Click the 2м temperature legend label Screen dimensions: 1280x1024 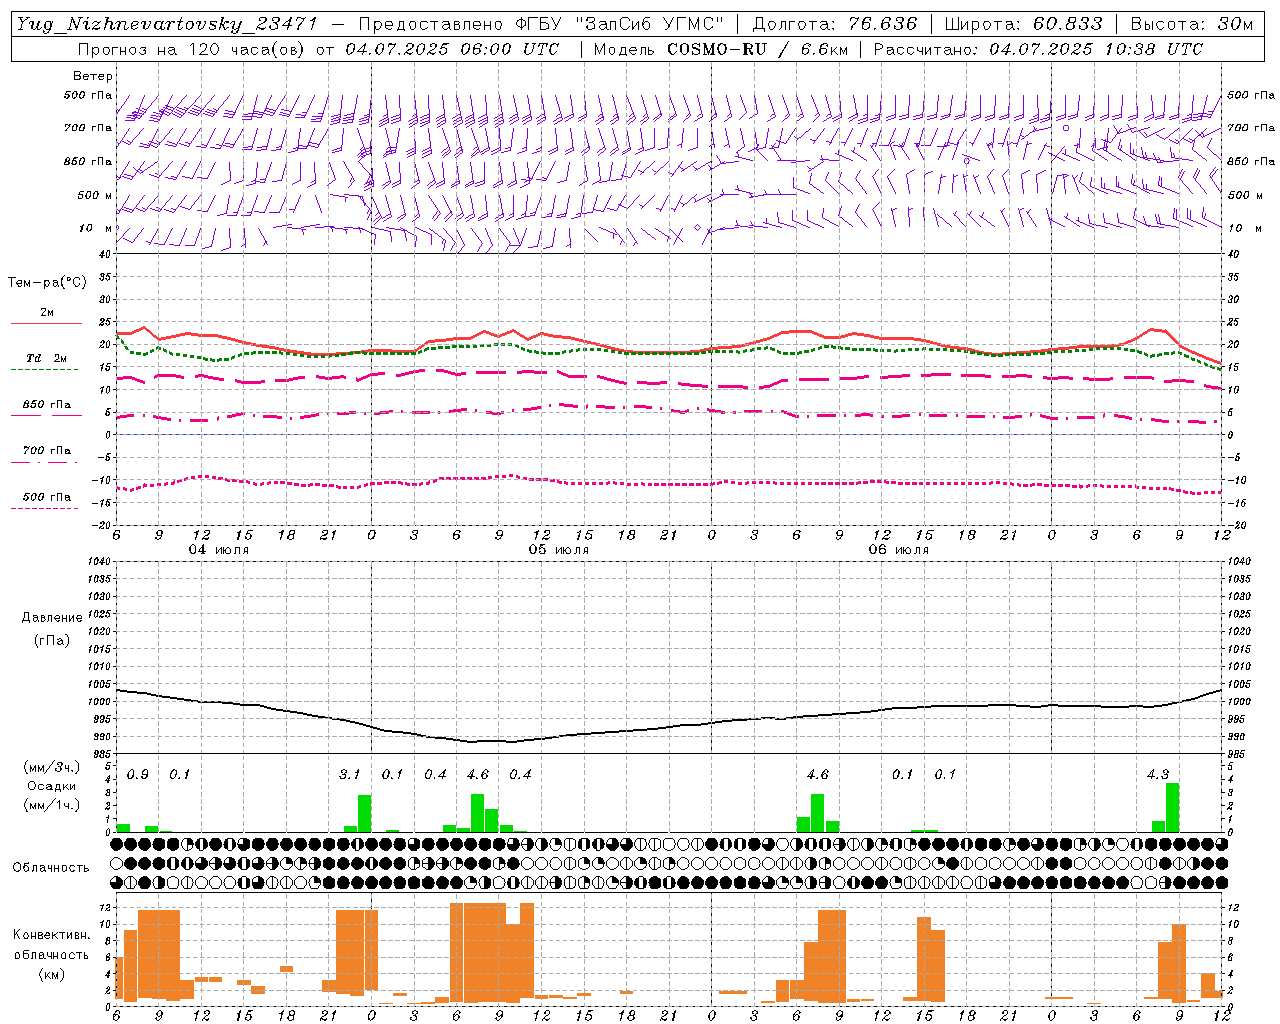pyautogui.click(x=47, y=312)
